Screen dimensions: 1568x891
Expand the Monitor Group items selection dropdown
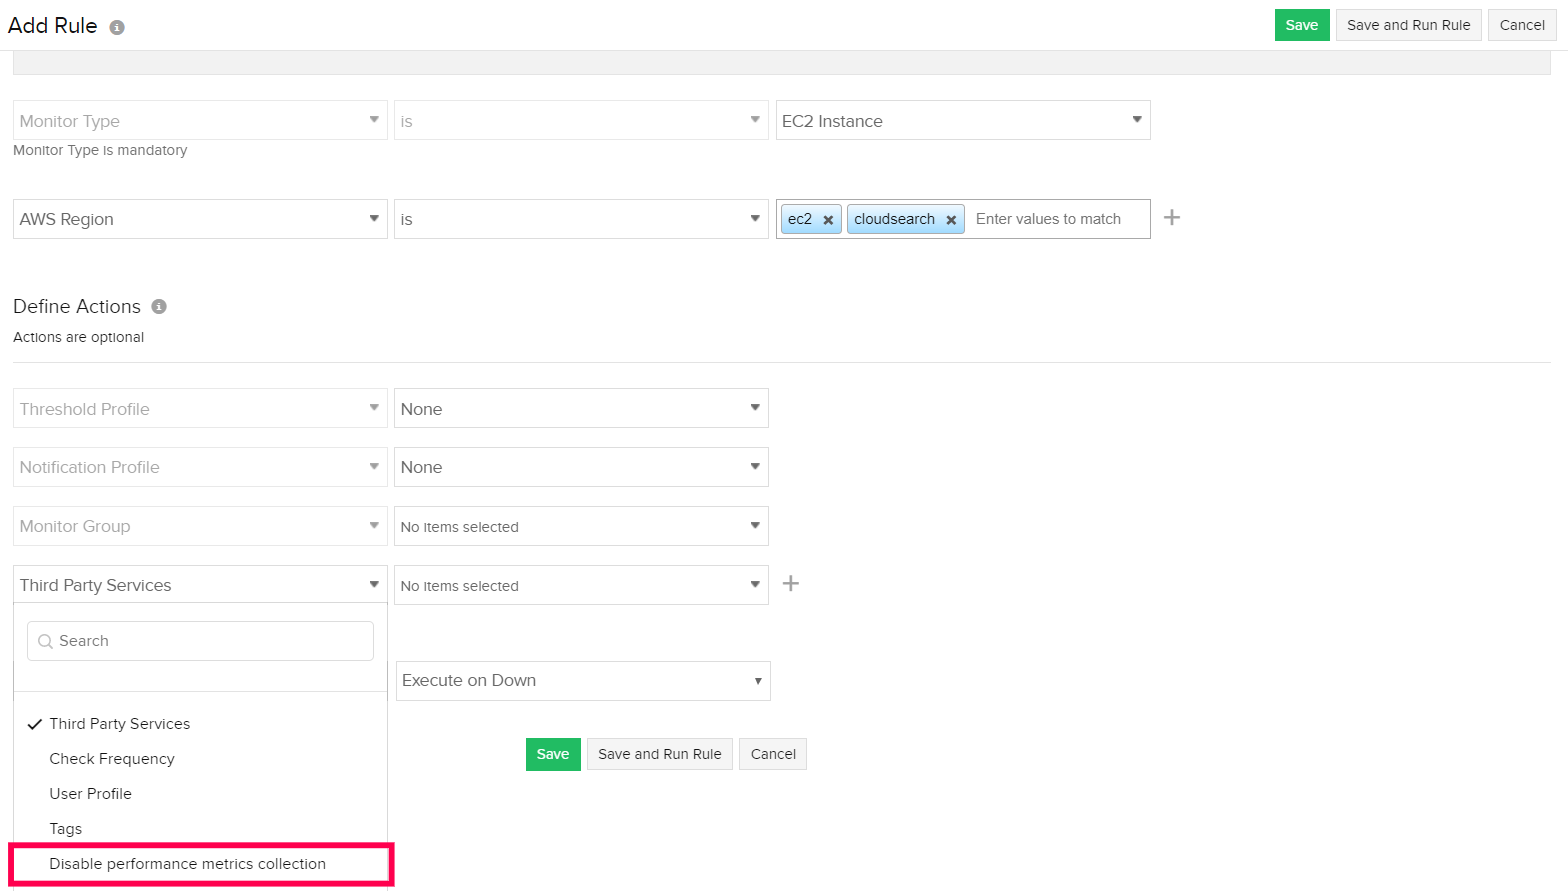pos(580,527)
